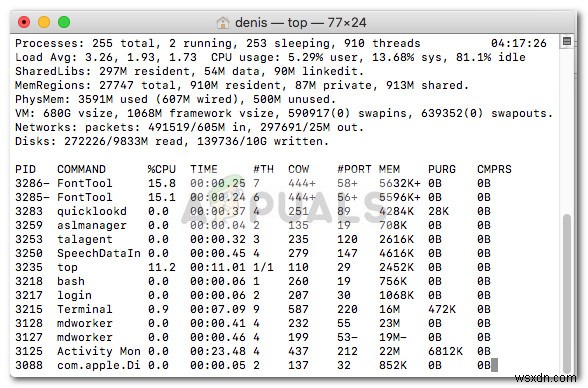Click the CMPRS column header

(x=494, y=169)
